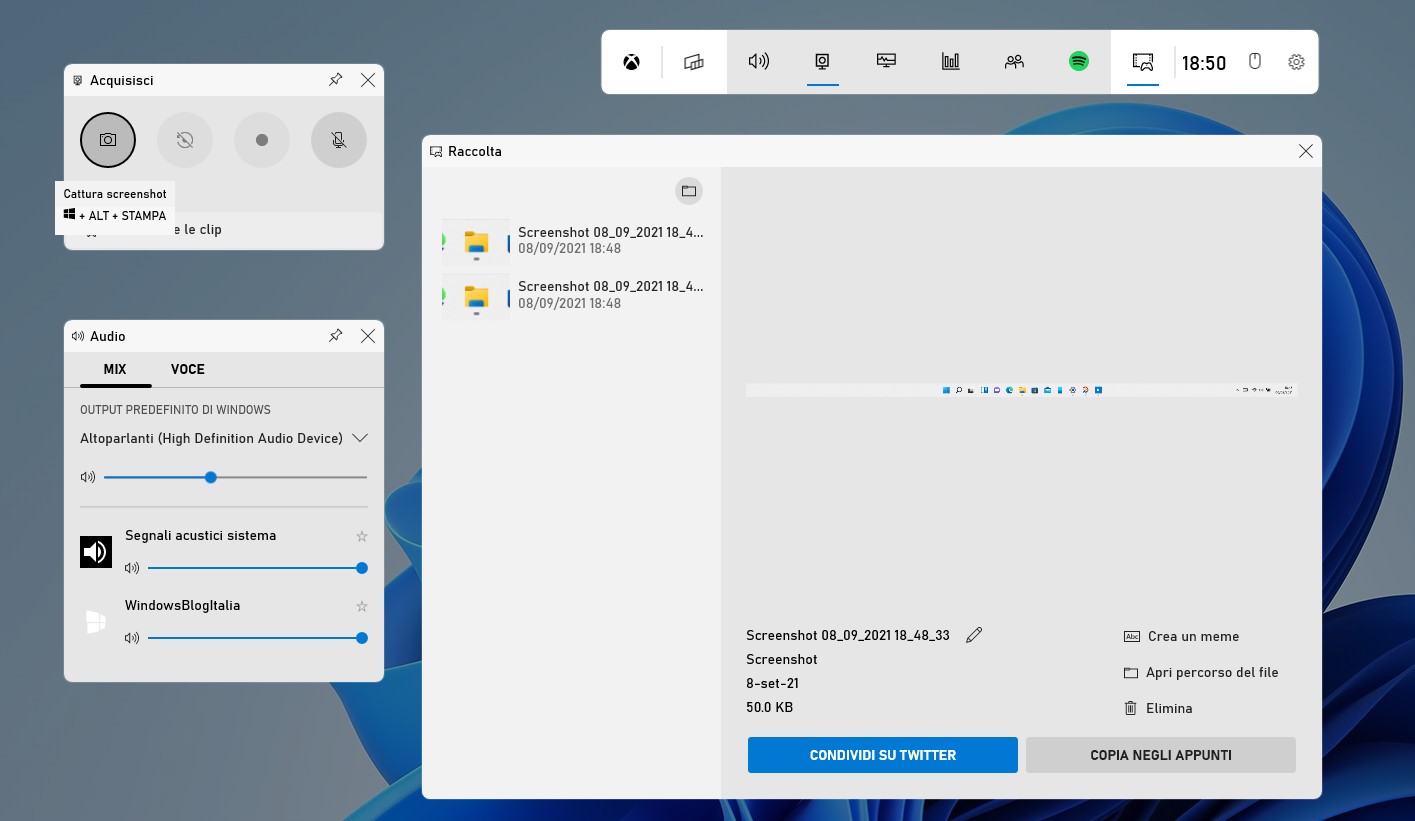The height and width of the screenshot is (821, 1415).
Task: Click COPIA NEGLI APPUNTI button
Action: (x=1161, y=755)
